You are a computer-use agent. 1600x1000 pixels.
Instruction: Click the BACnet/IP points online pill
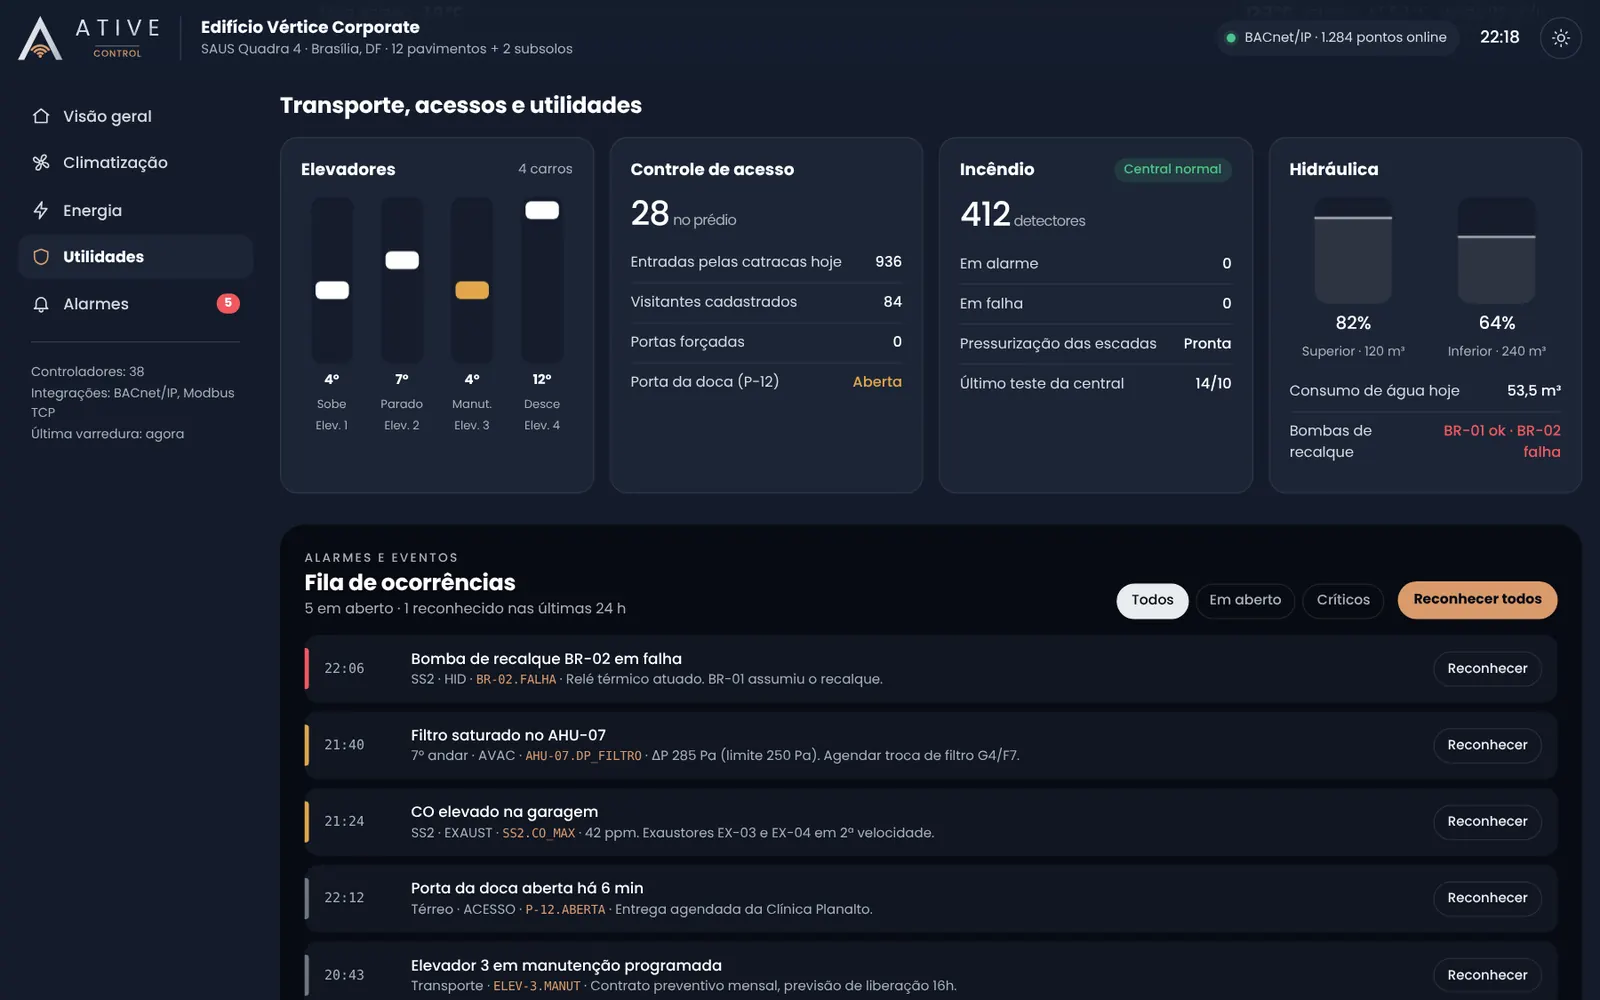point(1337,38)
